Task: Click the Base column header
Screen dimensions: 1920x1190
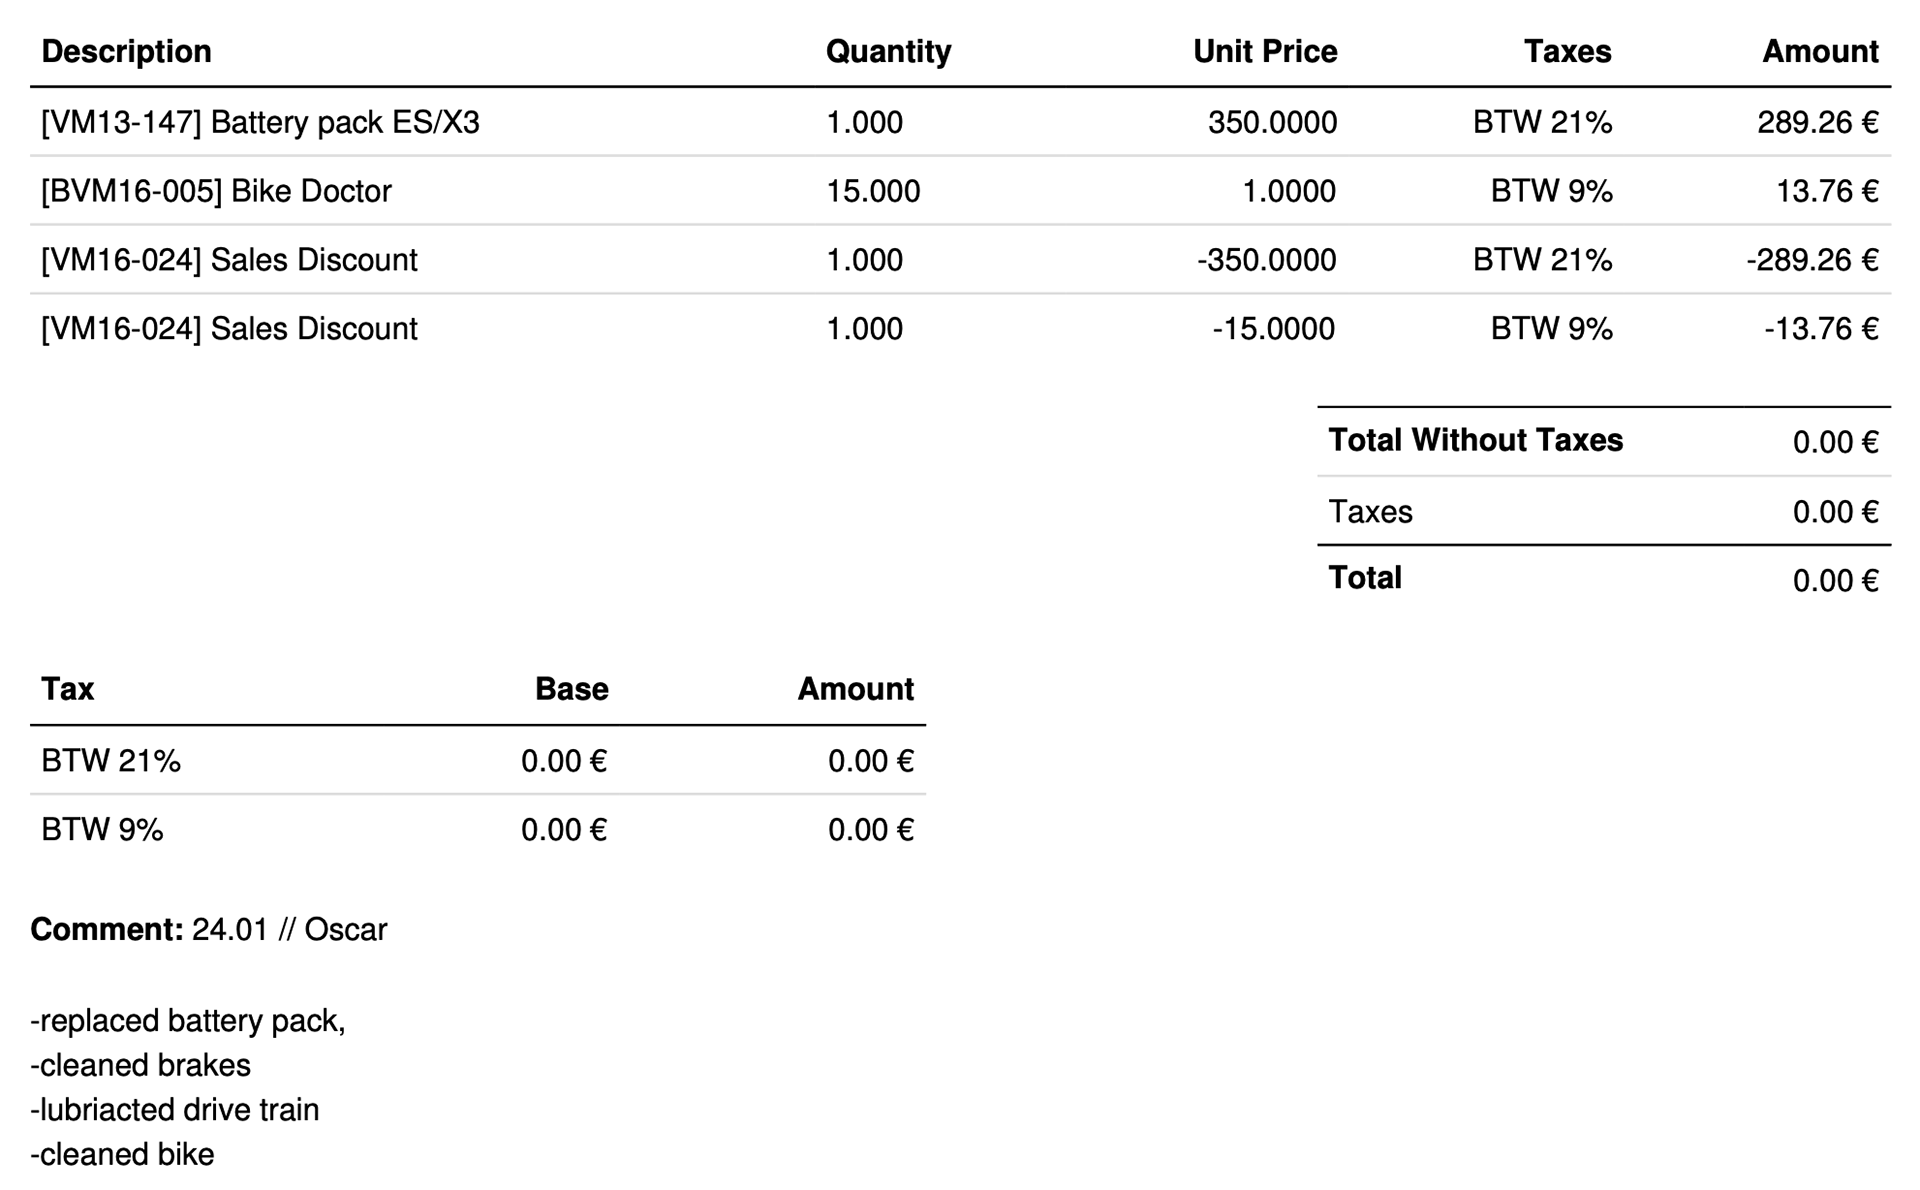Action: [572, 689]
